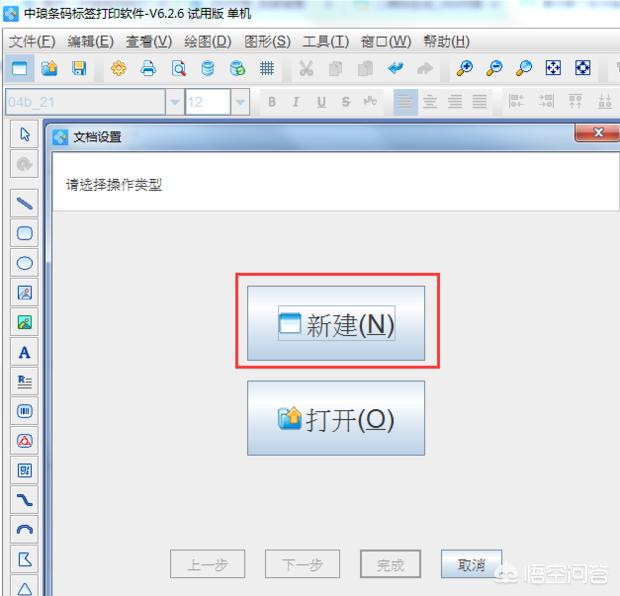Select the line drawing tool
This screenshot has width=620, height=596.
(x=25, y=203)
